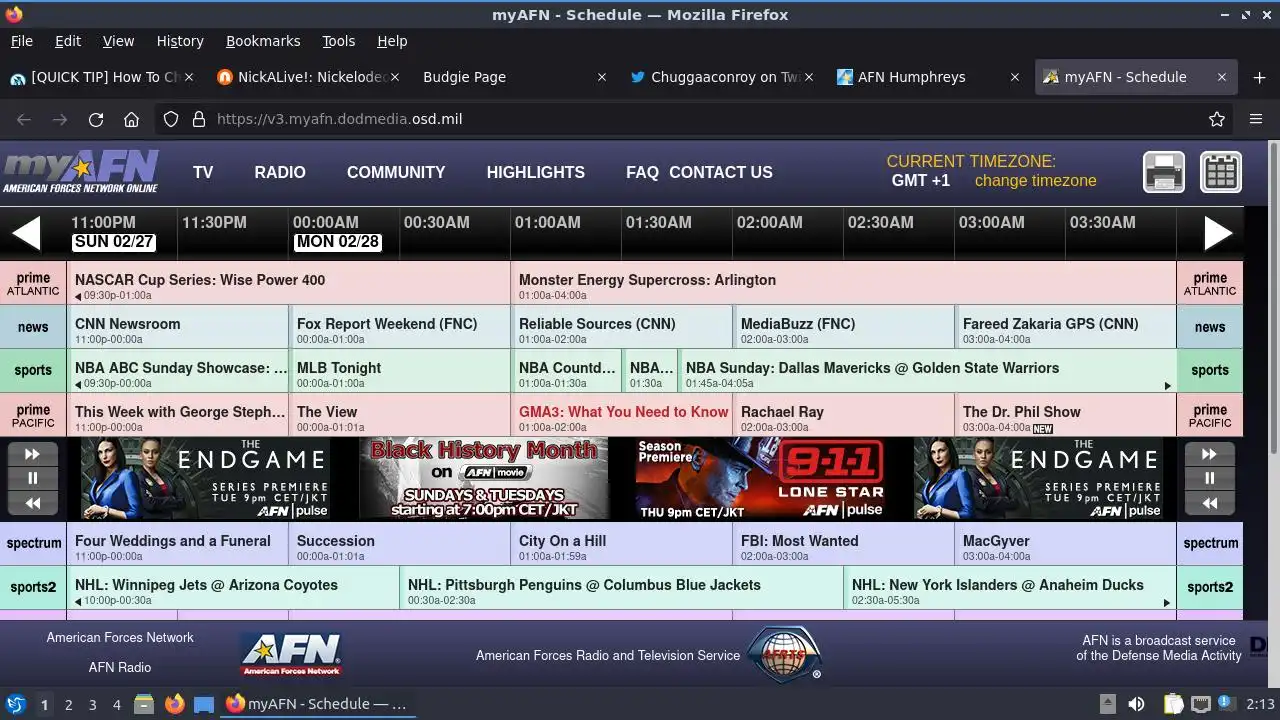Bookmark this page with the star
Image resolution: width=1280 pixels, height=720 pixels.
click(x=1217, y=119)
